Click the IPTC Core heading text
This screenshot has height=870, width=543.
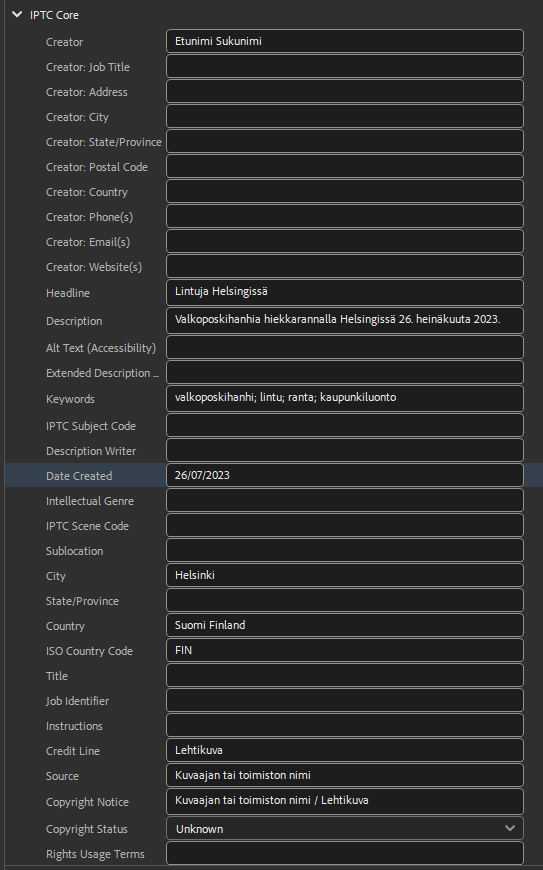click(54, 15)
